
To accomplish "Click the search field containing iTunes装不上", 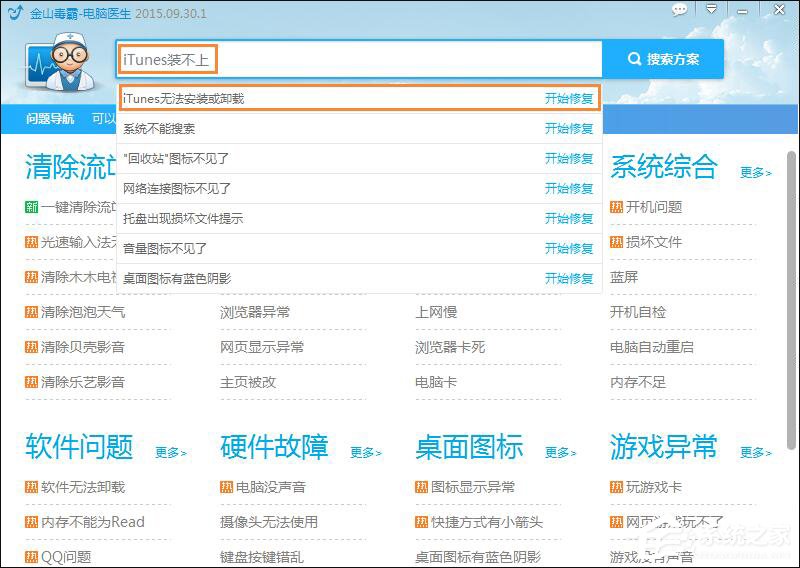I will pos(360,60).
